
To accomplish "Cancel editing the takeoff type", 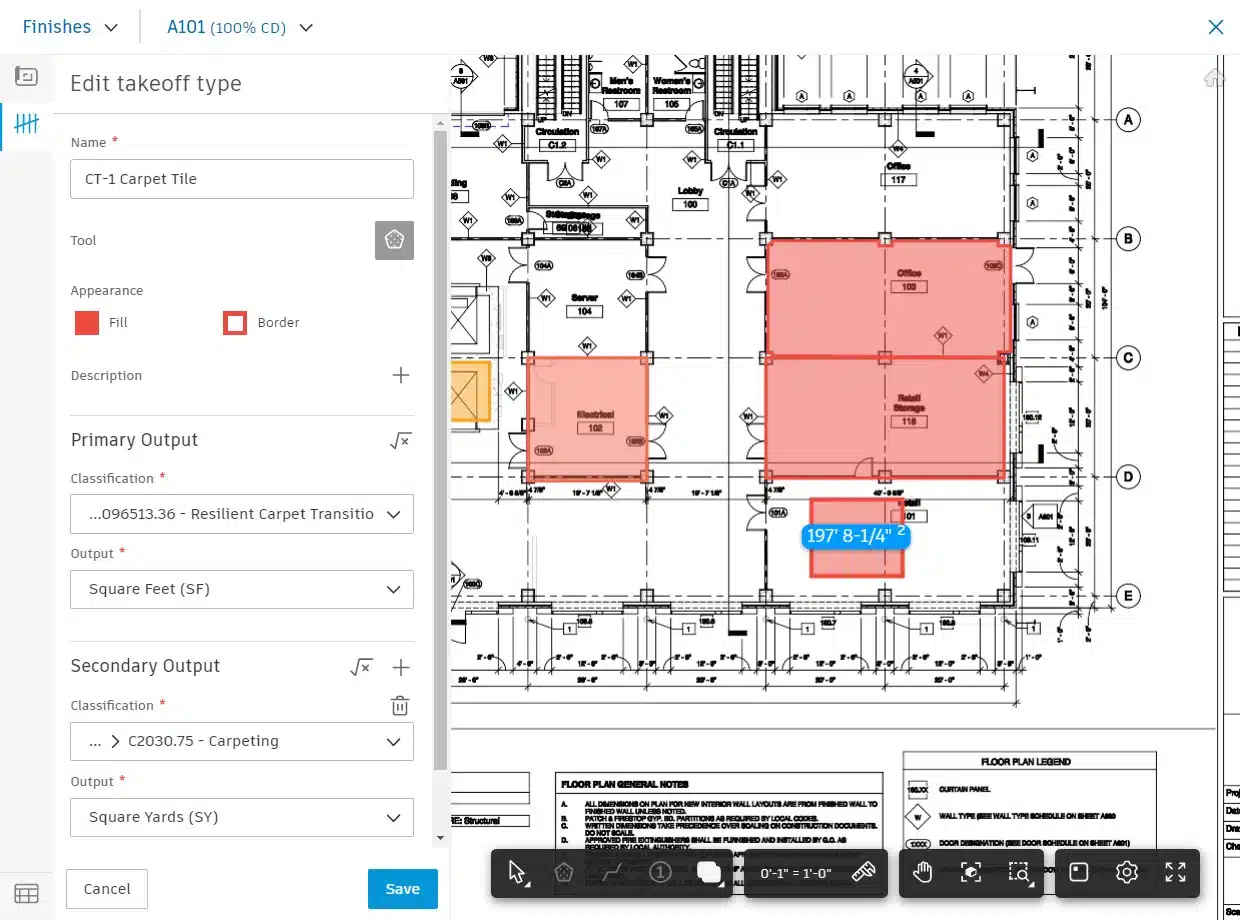I will click(x=106, y=888).
